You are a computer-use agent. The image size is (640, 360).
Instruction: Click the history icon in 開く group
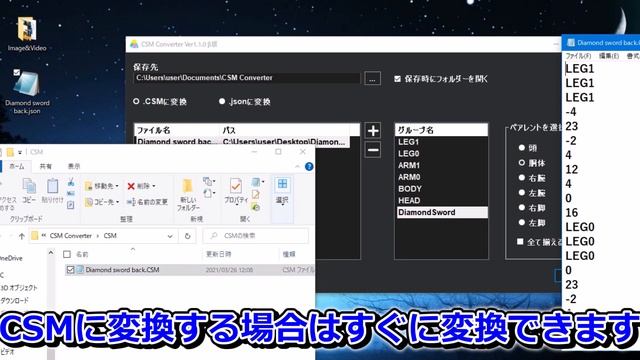256,207
